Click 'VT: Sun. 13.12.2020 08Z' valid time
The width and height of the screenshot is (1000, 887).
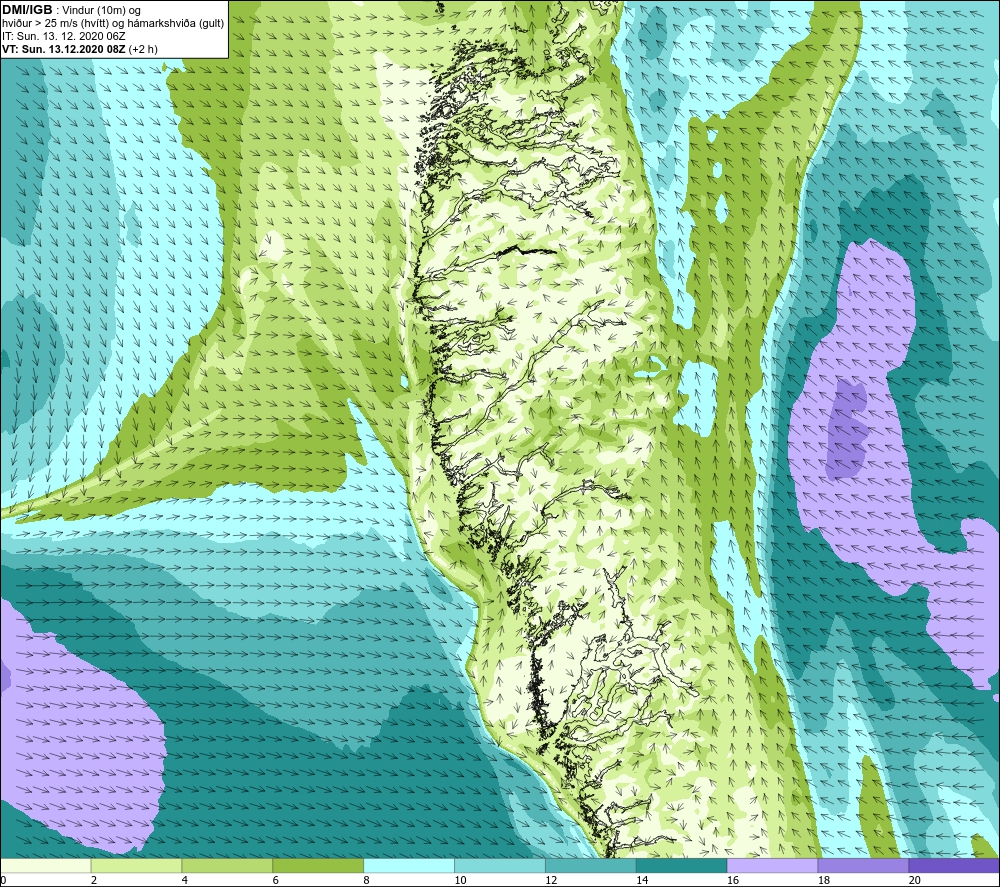pyautogui.click(x=63, y=49)
